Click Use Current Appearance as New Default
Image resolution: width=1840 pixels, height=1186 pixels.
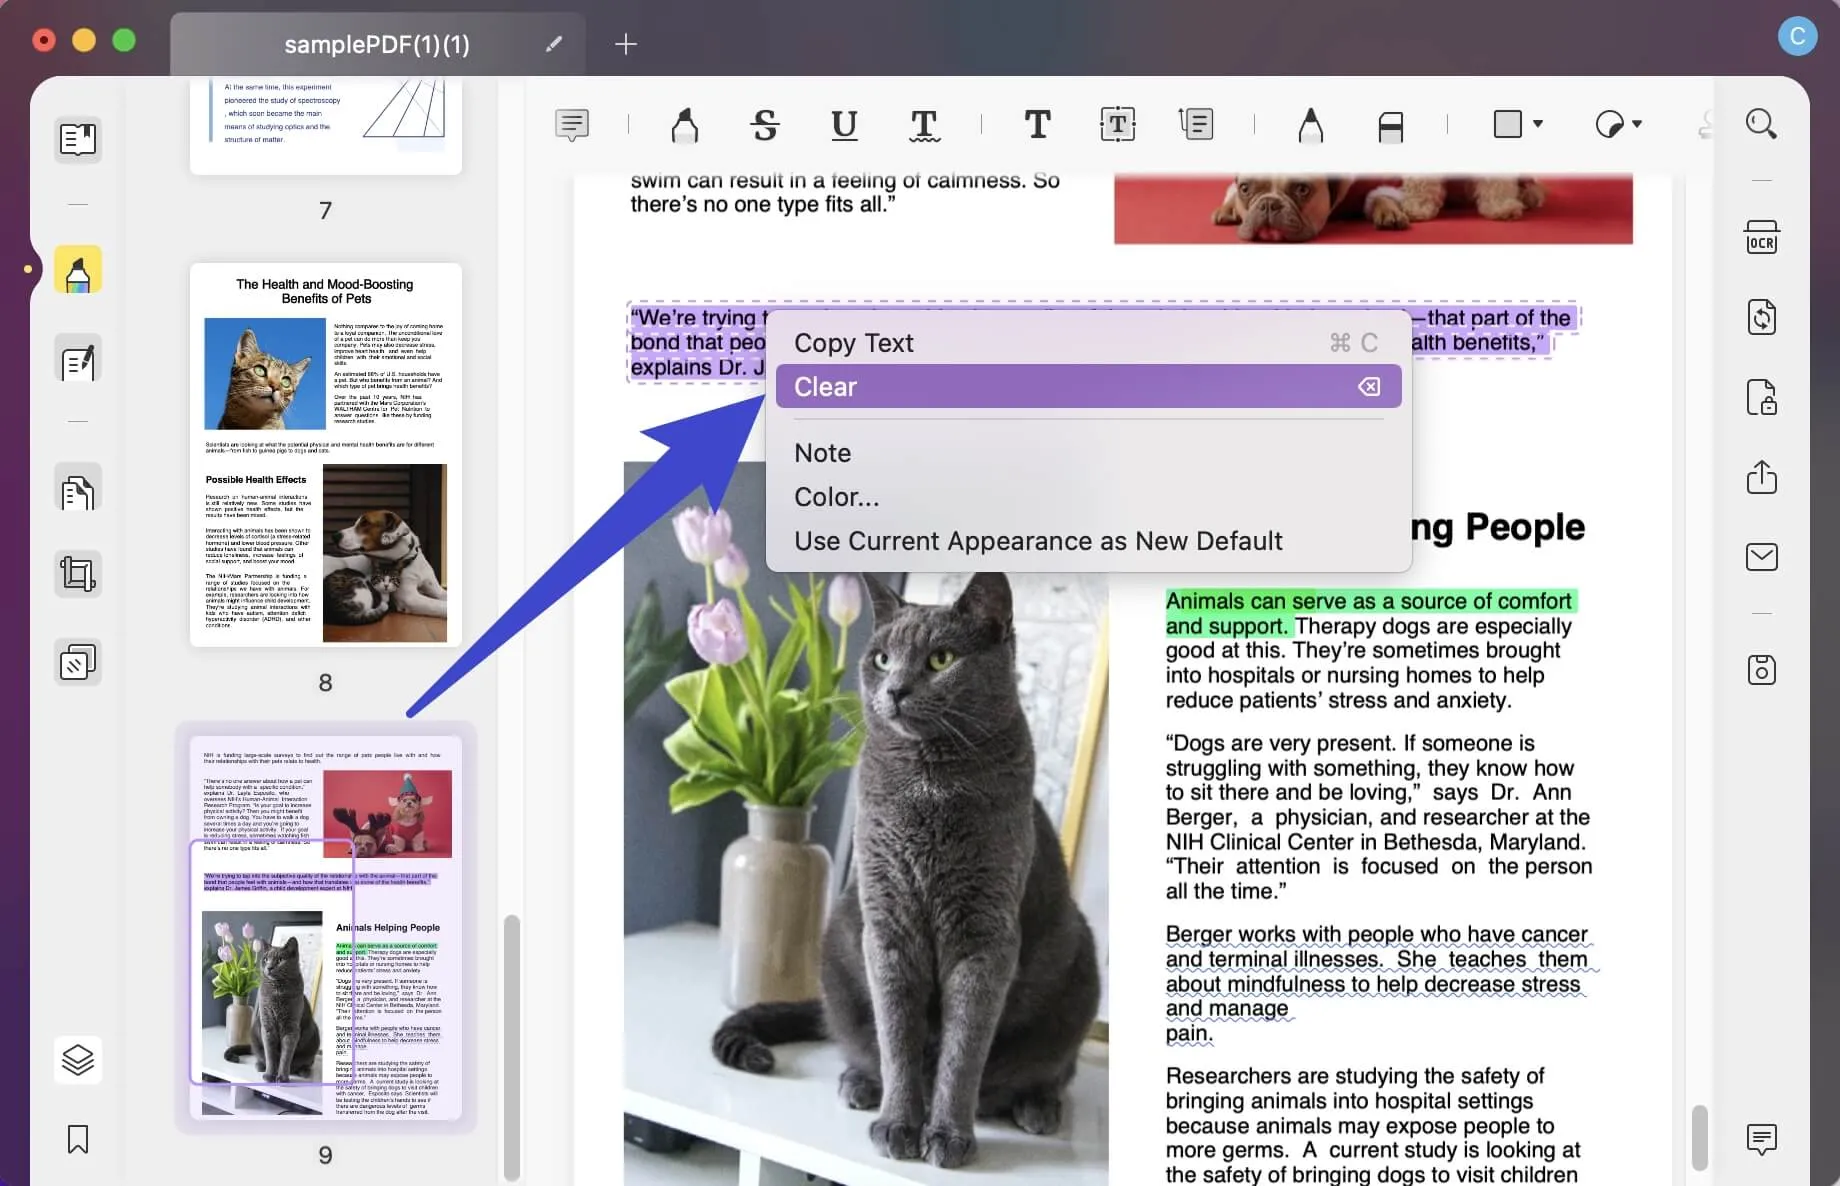point(1037,540)
